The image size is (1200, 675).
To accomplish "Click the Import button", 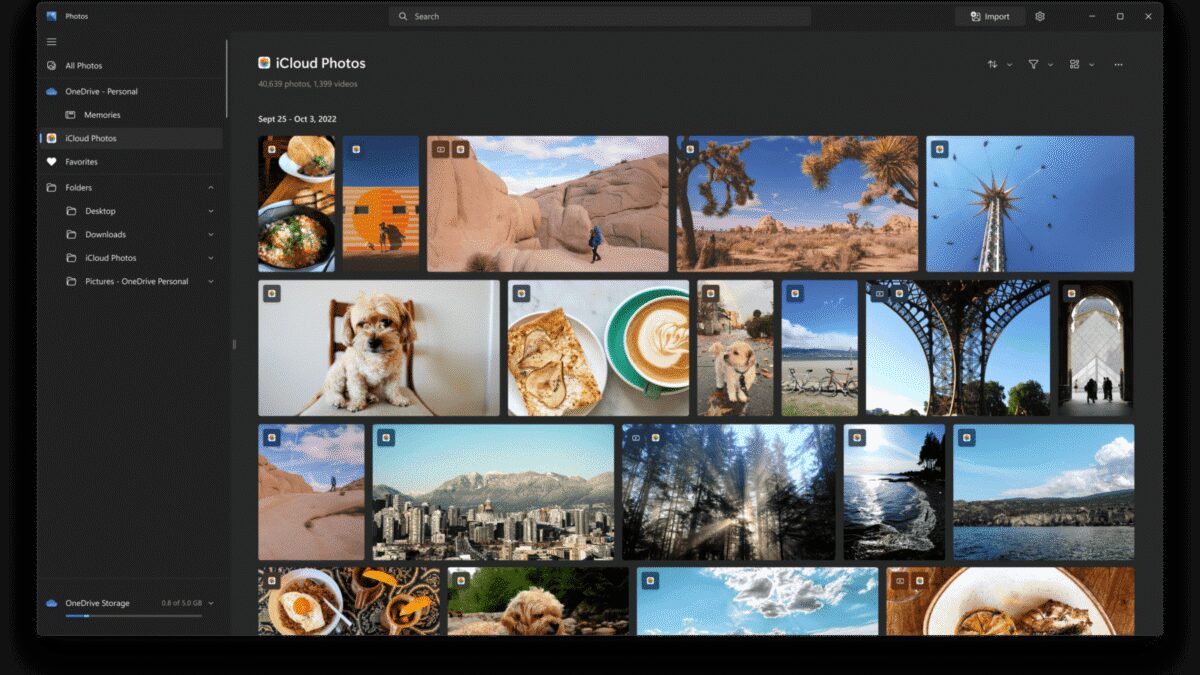I will click(x=989, y=16).
